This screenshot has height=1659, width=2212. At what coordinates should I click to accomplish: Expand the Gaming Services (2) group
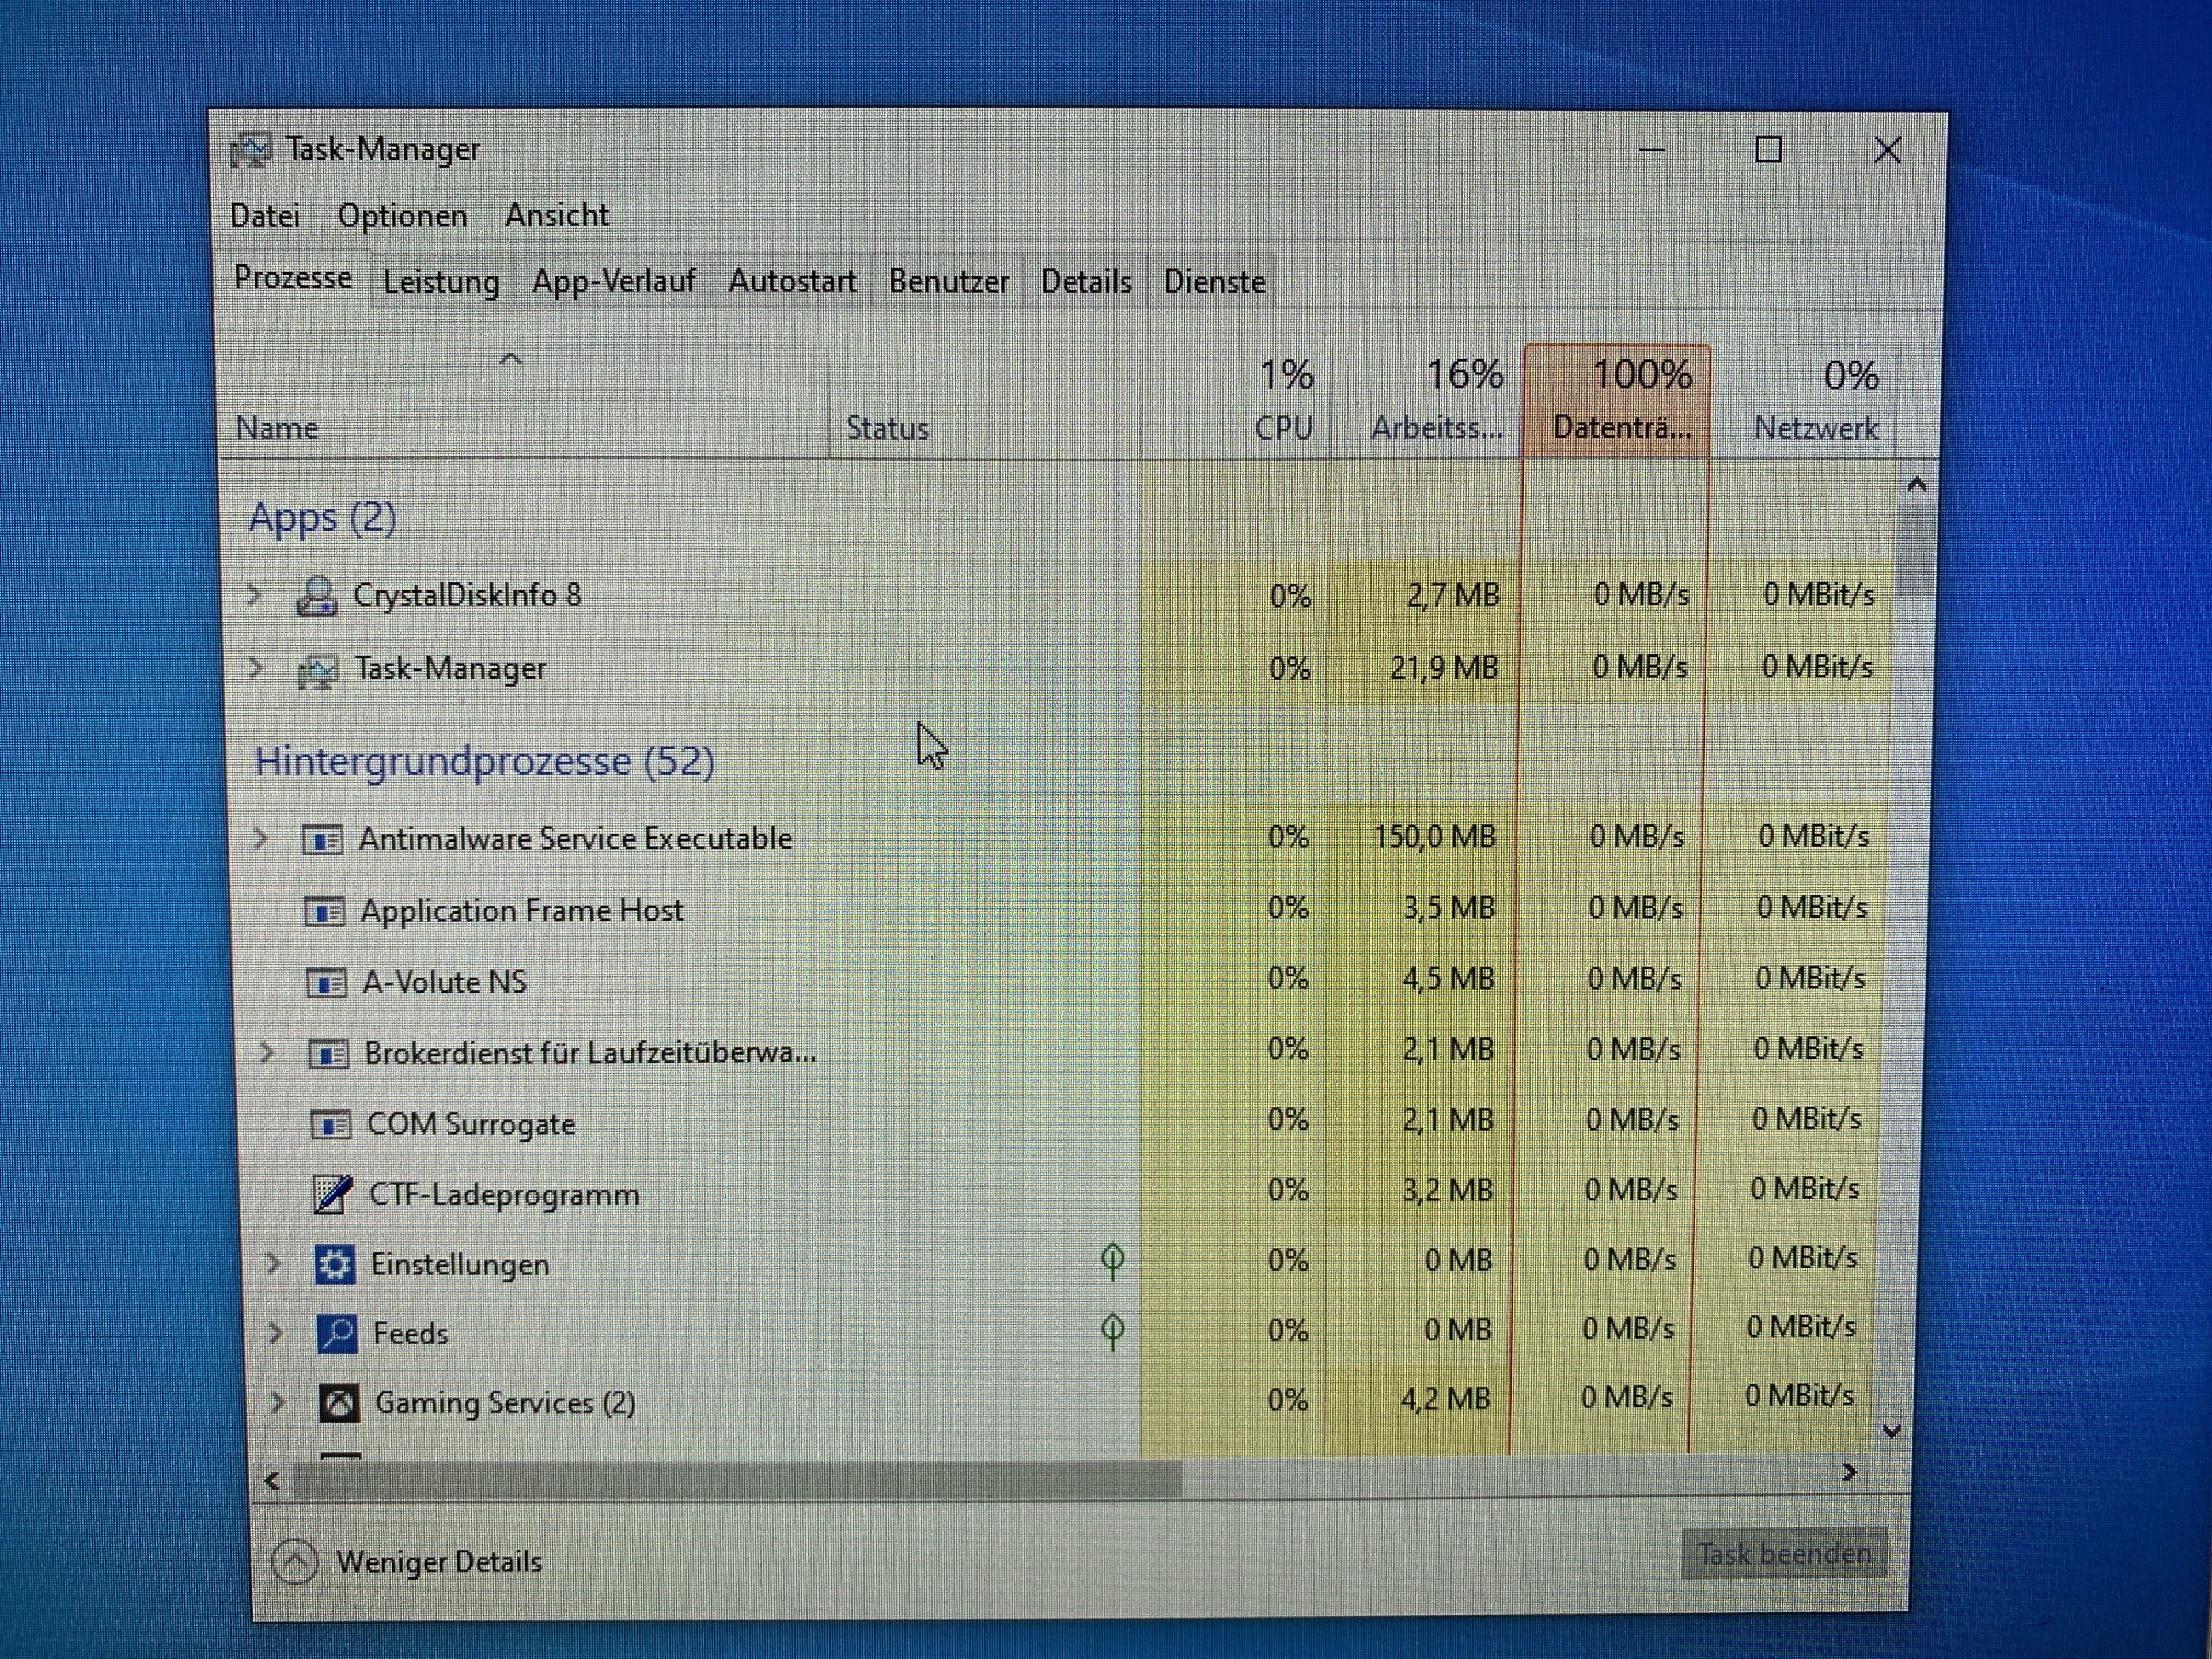pyautogui.click(x=279, y=1403)
